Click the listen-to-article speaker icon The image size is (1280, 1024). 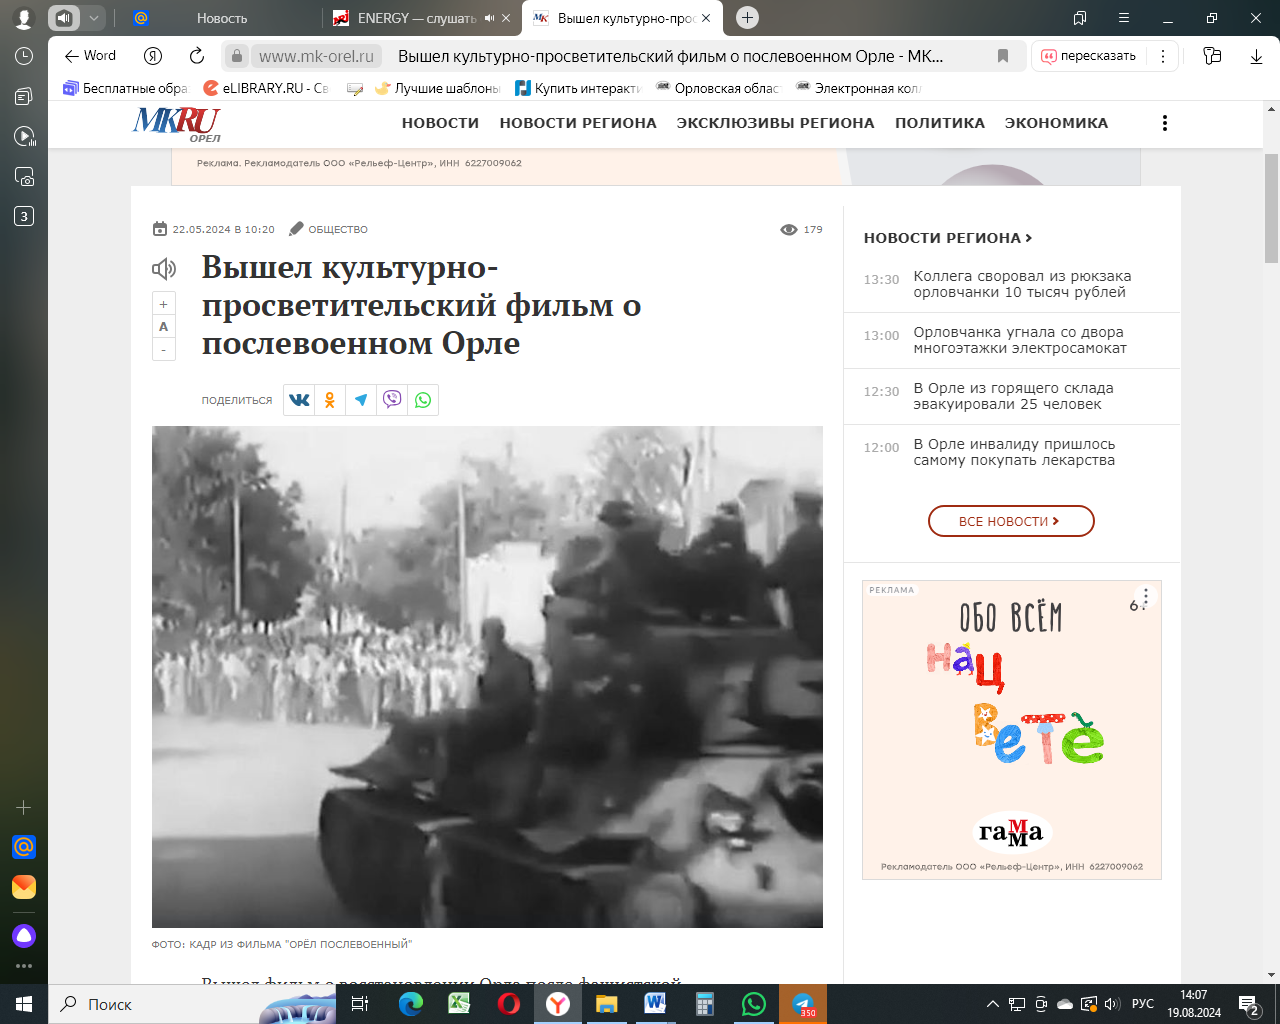click(164, 268)
